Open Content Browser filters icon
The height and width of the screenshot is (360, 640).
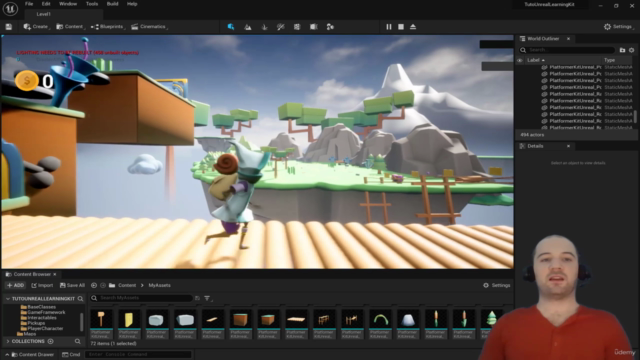pyautogui.click(x=208, y=298)
